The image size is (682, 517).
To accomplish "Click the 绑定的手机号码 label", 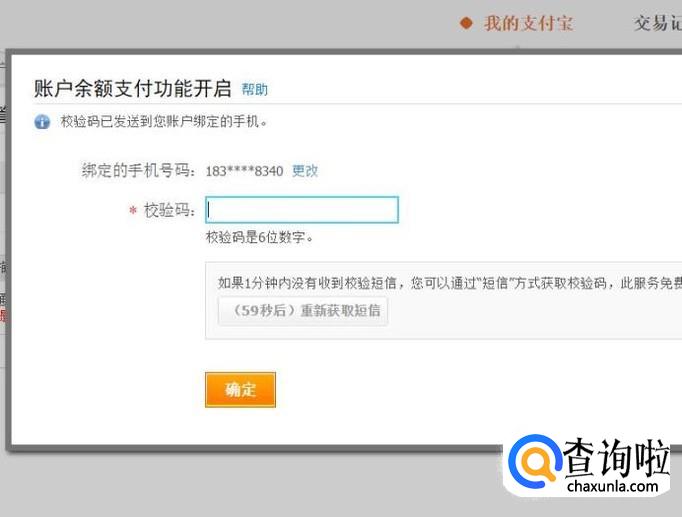I will [138, 170].
